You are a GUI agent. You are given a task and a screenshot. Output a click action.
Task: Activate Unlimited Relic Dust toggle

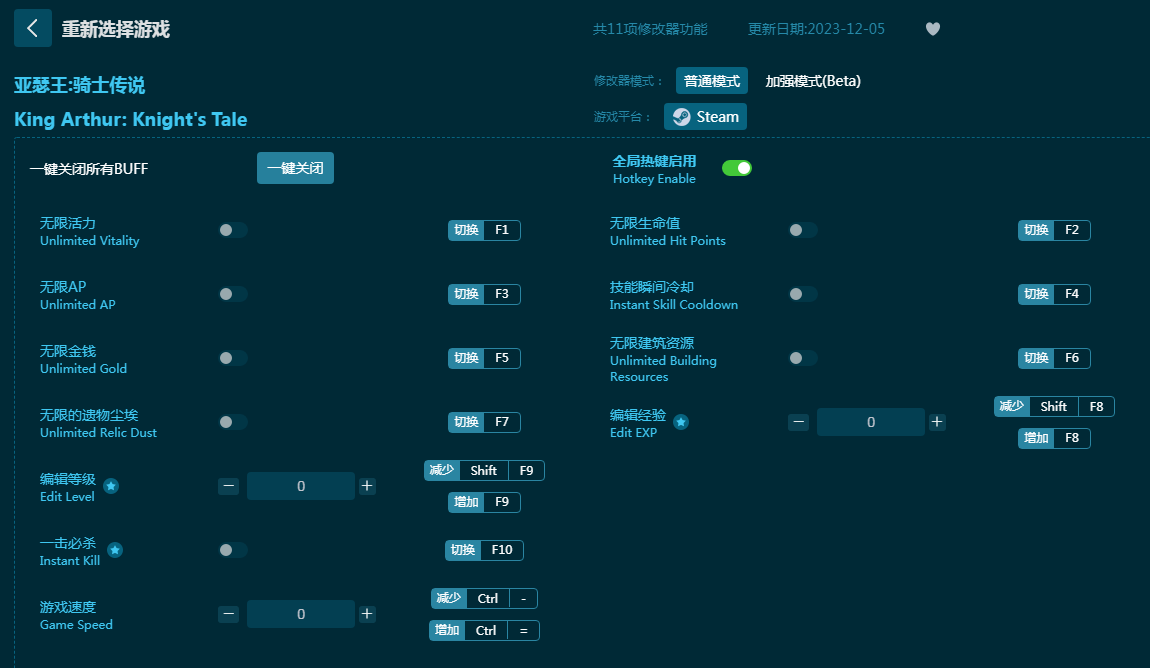click(x=232, y=422)
